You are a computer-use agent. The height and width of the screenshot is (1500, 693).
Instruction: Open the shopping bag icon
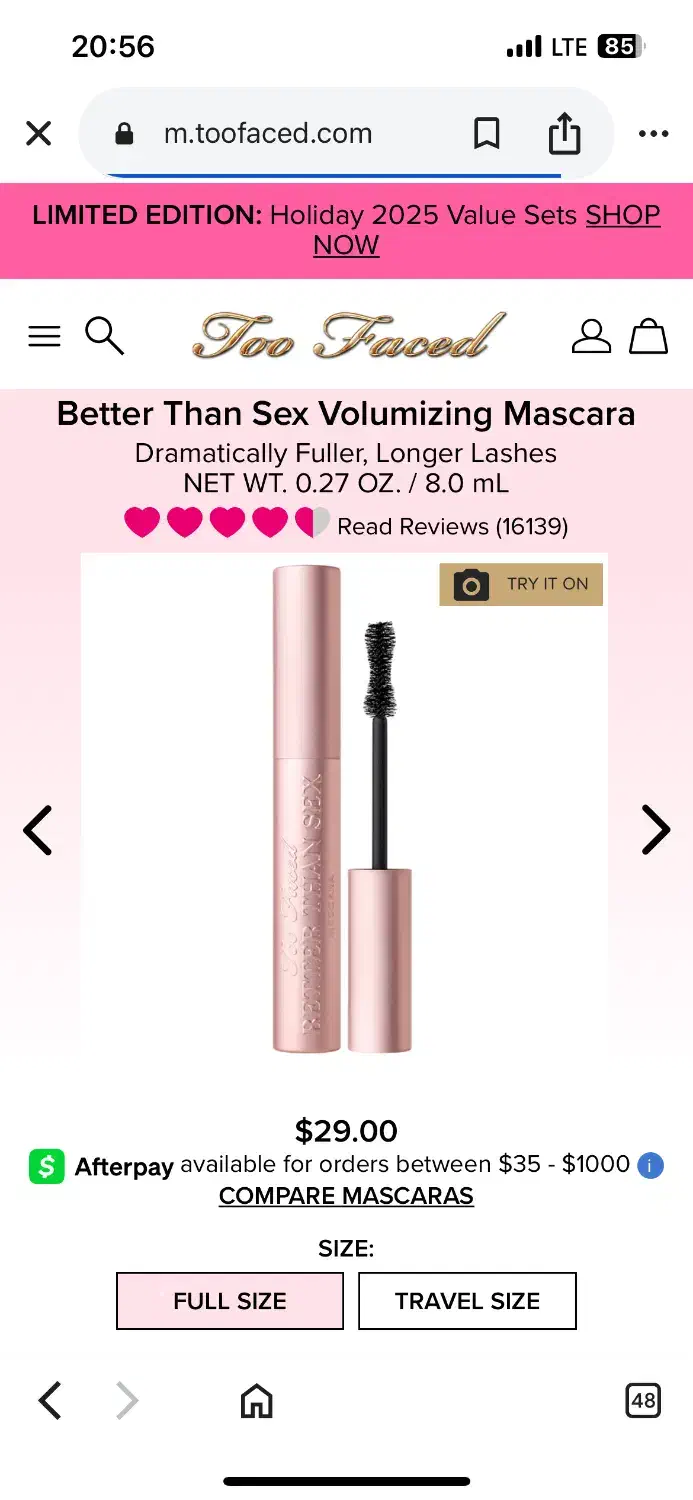648,336
